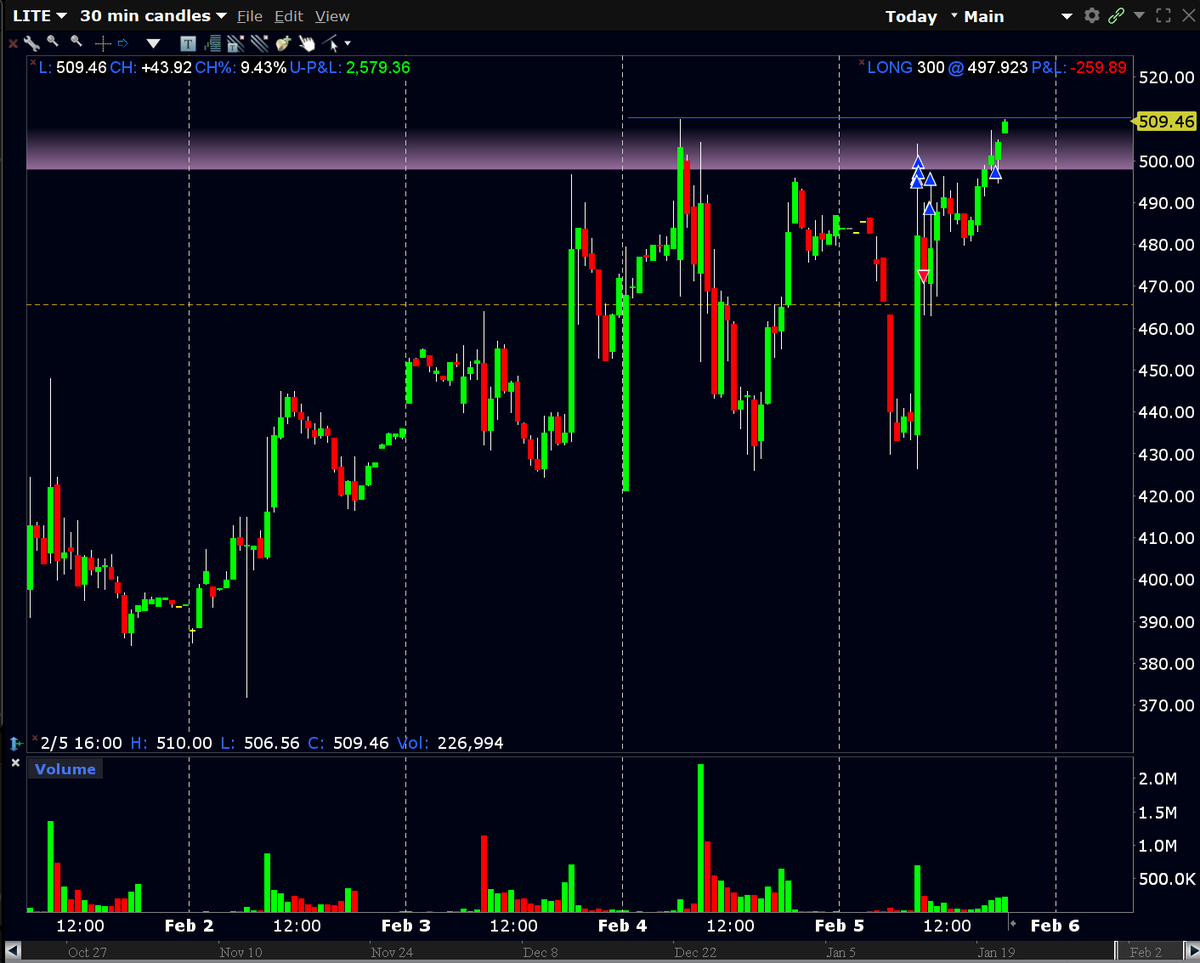Screen dimensions: 1200x963
Task: Open the View menu
Action: pos(332,16)
